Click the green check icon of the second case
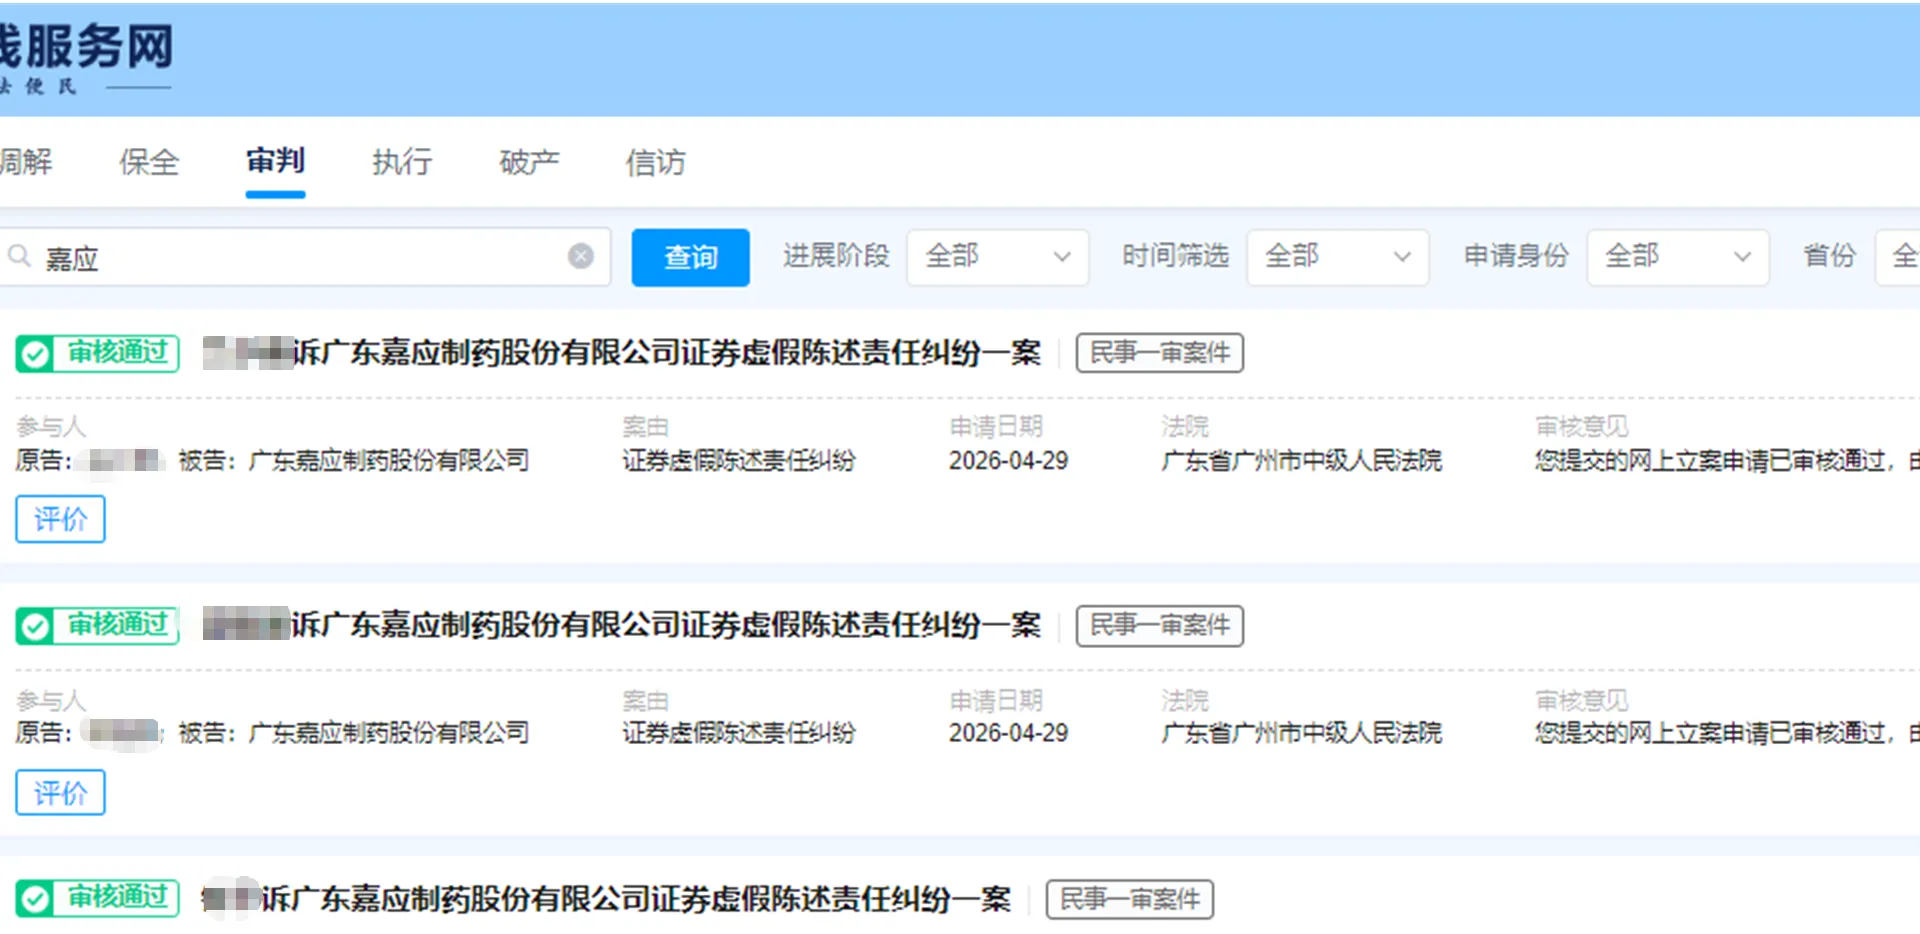This screenshot has width=1920, height=934. [35, 627]
